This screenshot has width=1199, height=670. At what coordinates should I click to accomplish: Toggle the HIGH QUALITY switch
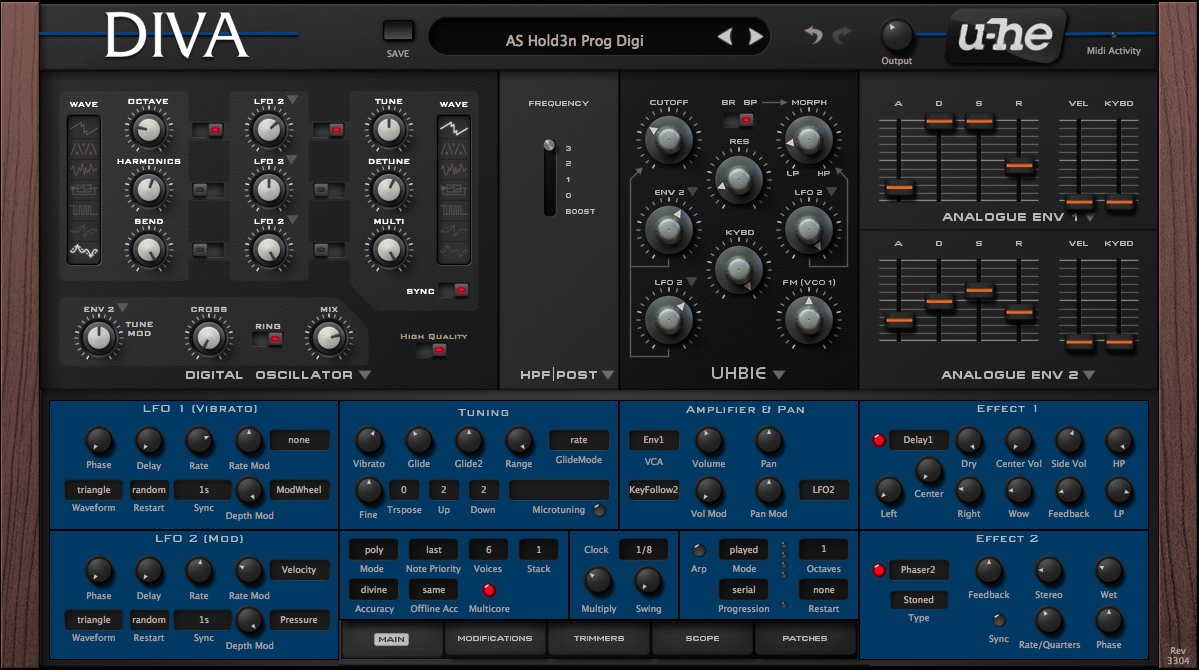432,350
